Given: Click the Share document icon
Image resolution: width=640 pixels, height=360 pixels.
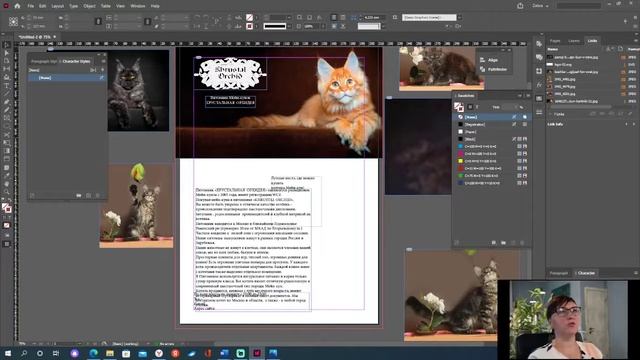Looking at the screenshot, I should (520, 6).
